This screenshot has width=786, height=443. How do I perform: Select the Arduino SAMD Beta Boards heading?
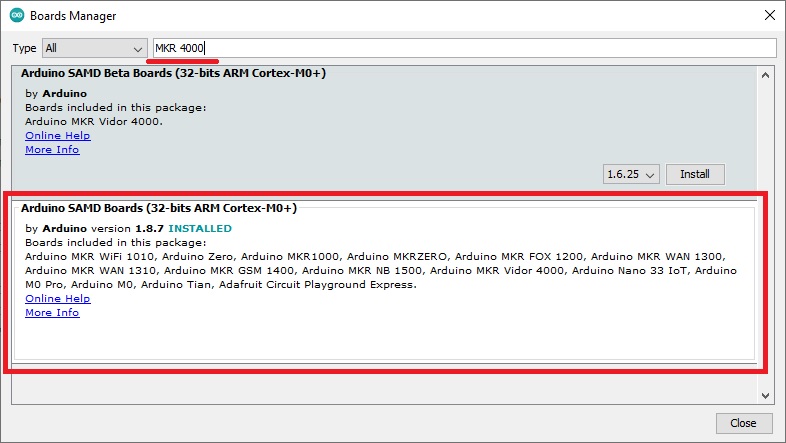coord(173,73)
